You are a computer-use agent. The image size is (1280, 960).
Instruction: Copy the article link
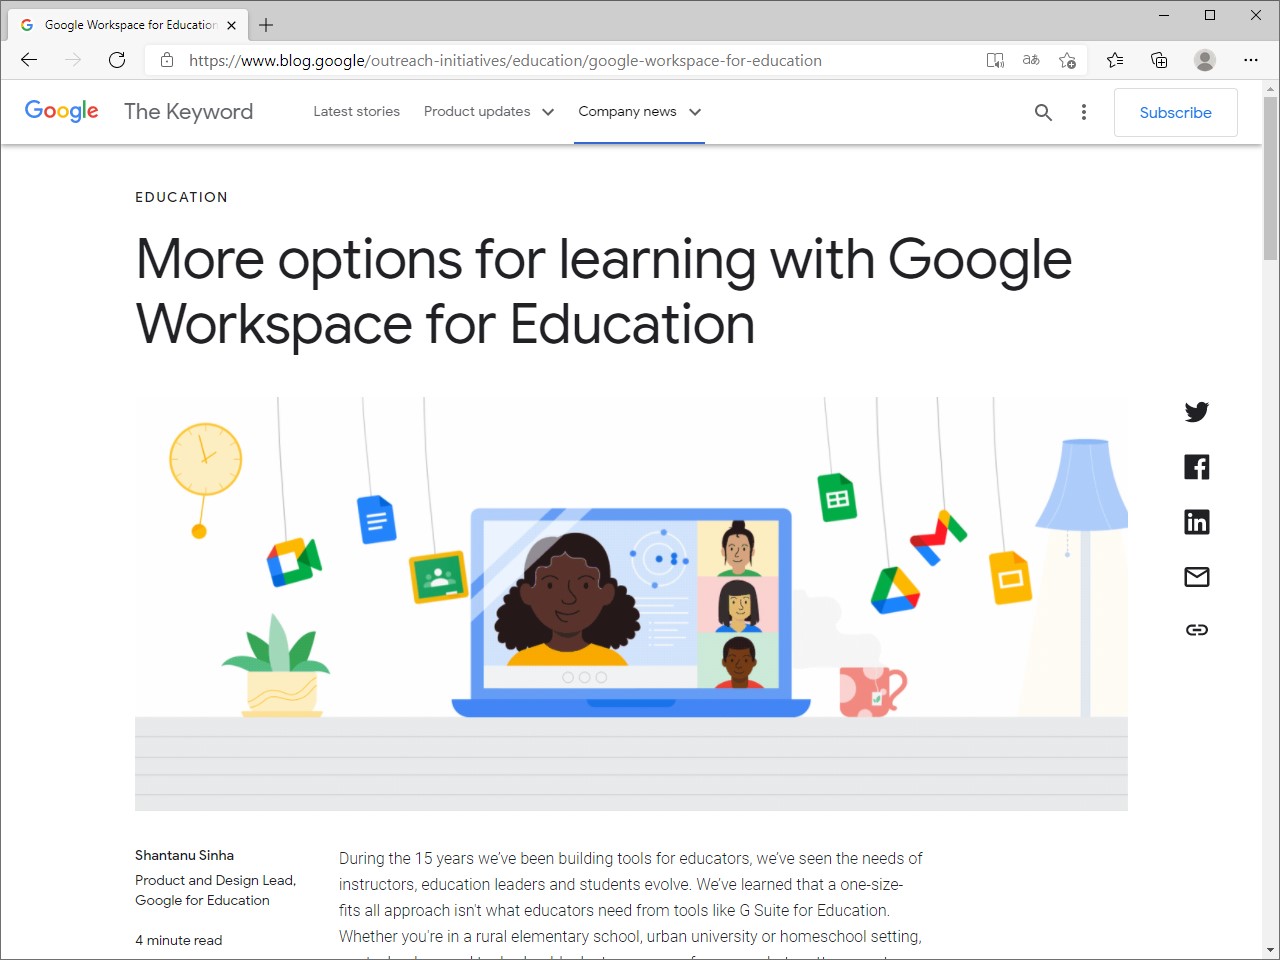point(1196,629)
